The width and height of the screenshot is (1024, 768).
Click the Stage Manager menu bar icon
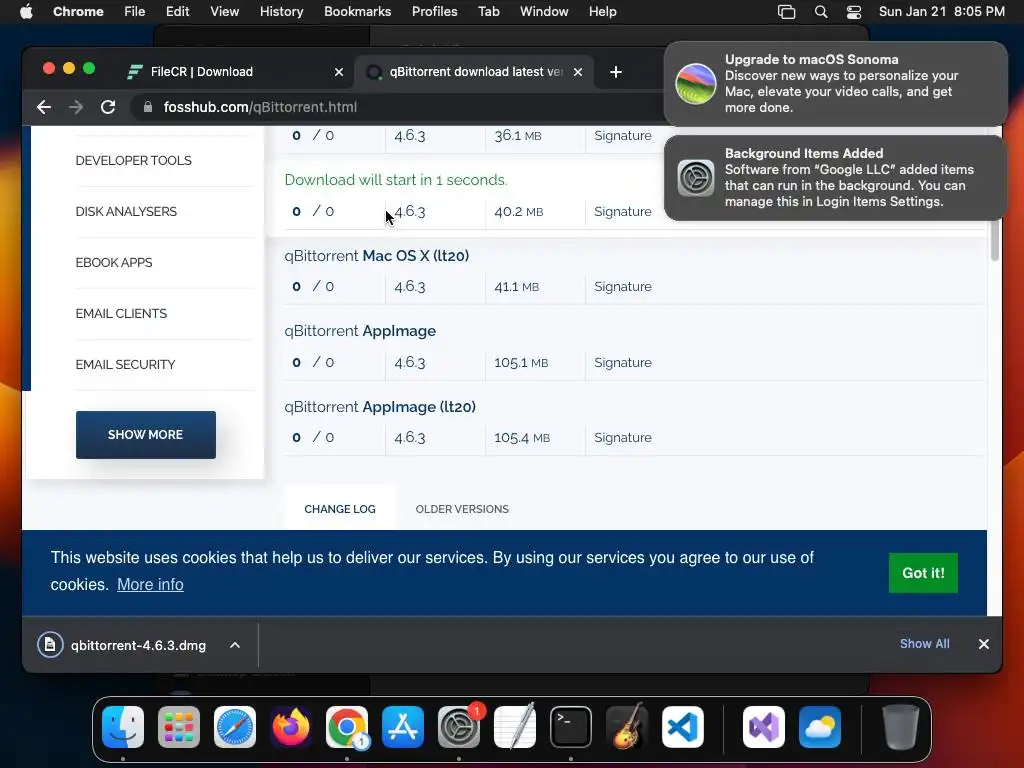[786, 12]
